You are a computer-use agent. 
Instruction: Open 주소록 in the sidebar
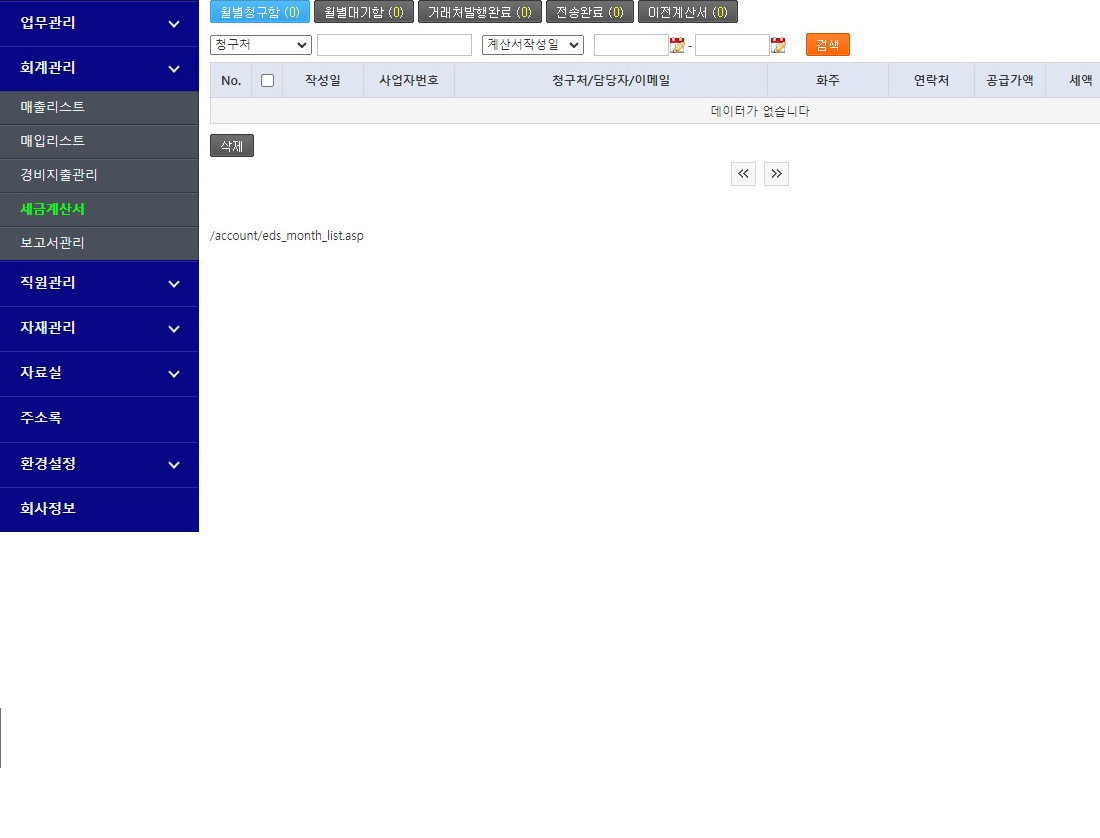pyautogui.click(x=41, y=419)
